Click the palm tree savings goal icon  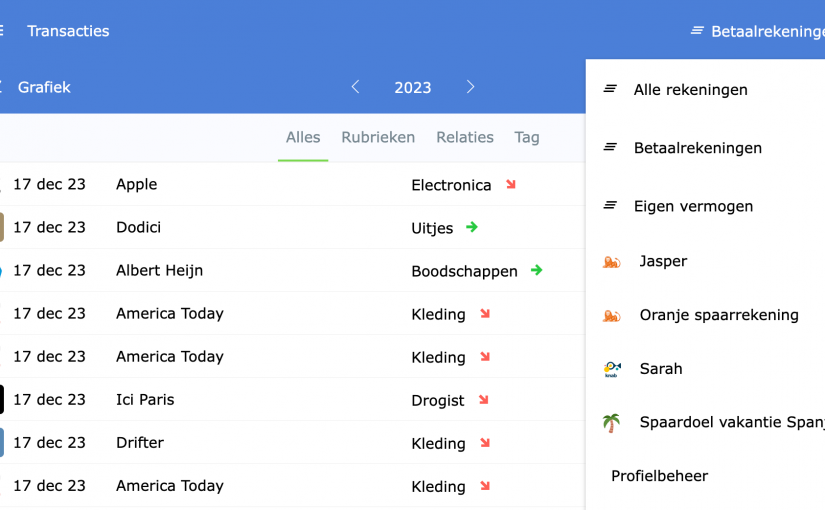point(611,423)
